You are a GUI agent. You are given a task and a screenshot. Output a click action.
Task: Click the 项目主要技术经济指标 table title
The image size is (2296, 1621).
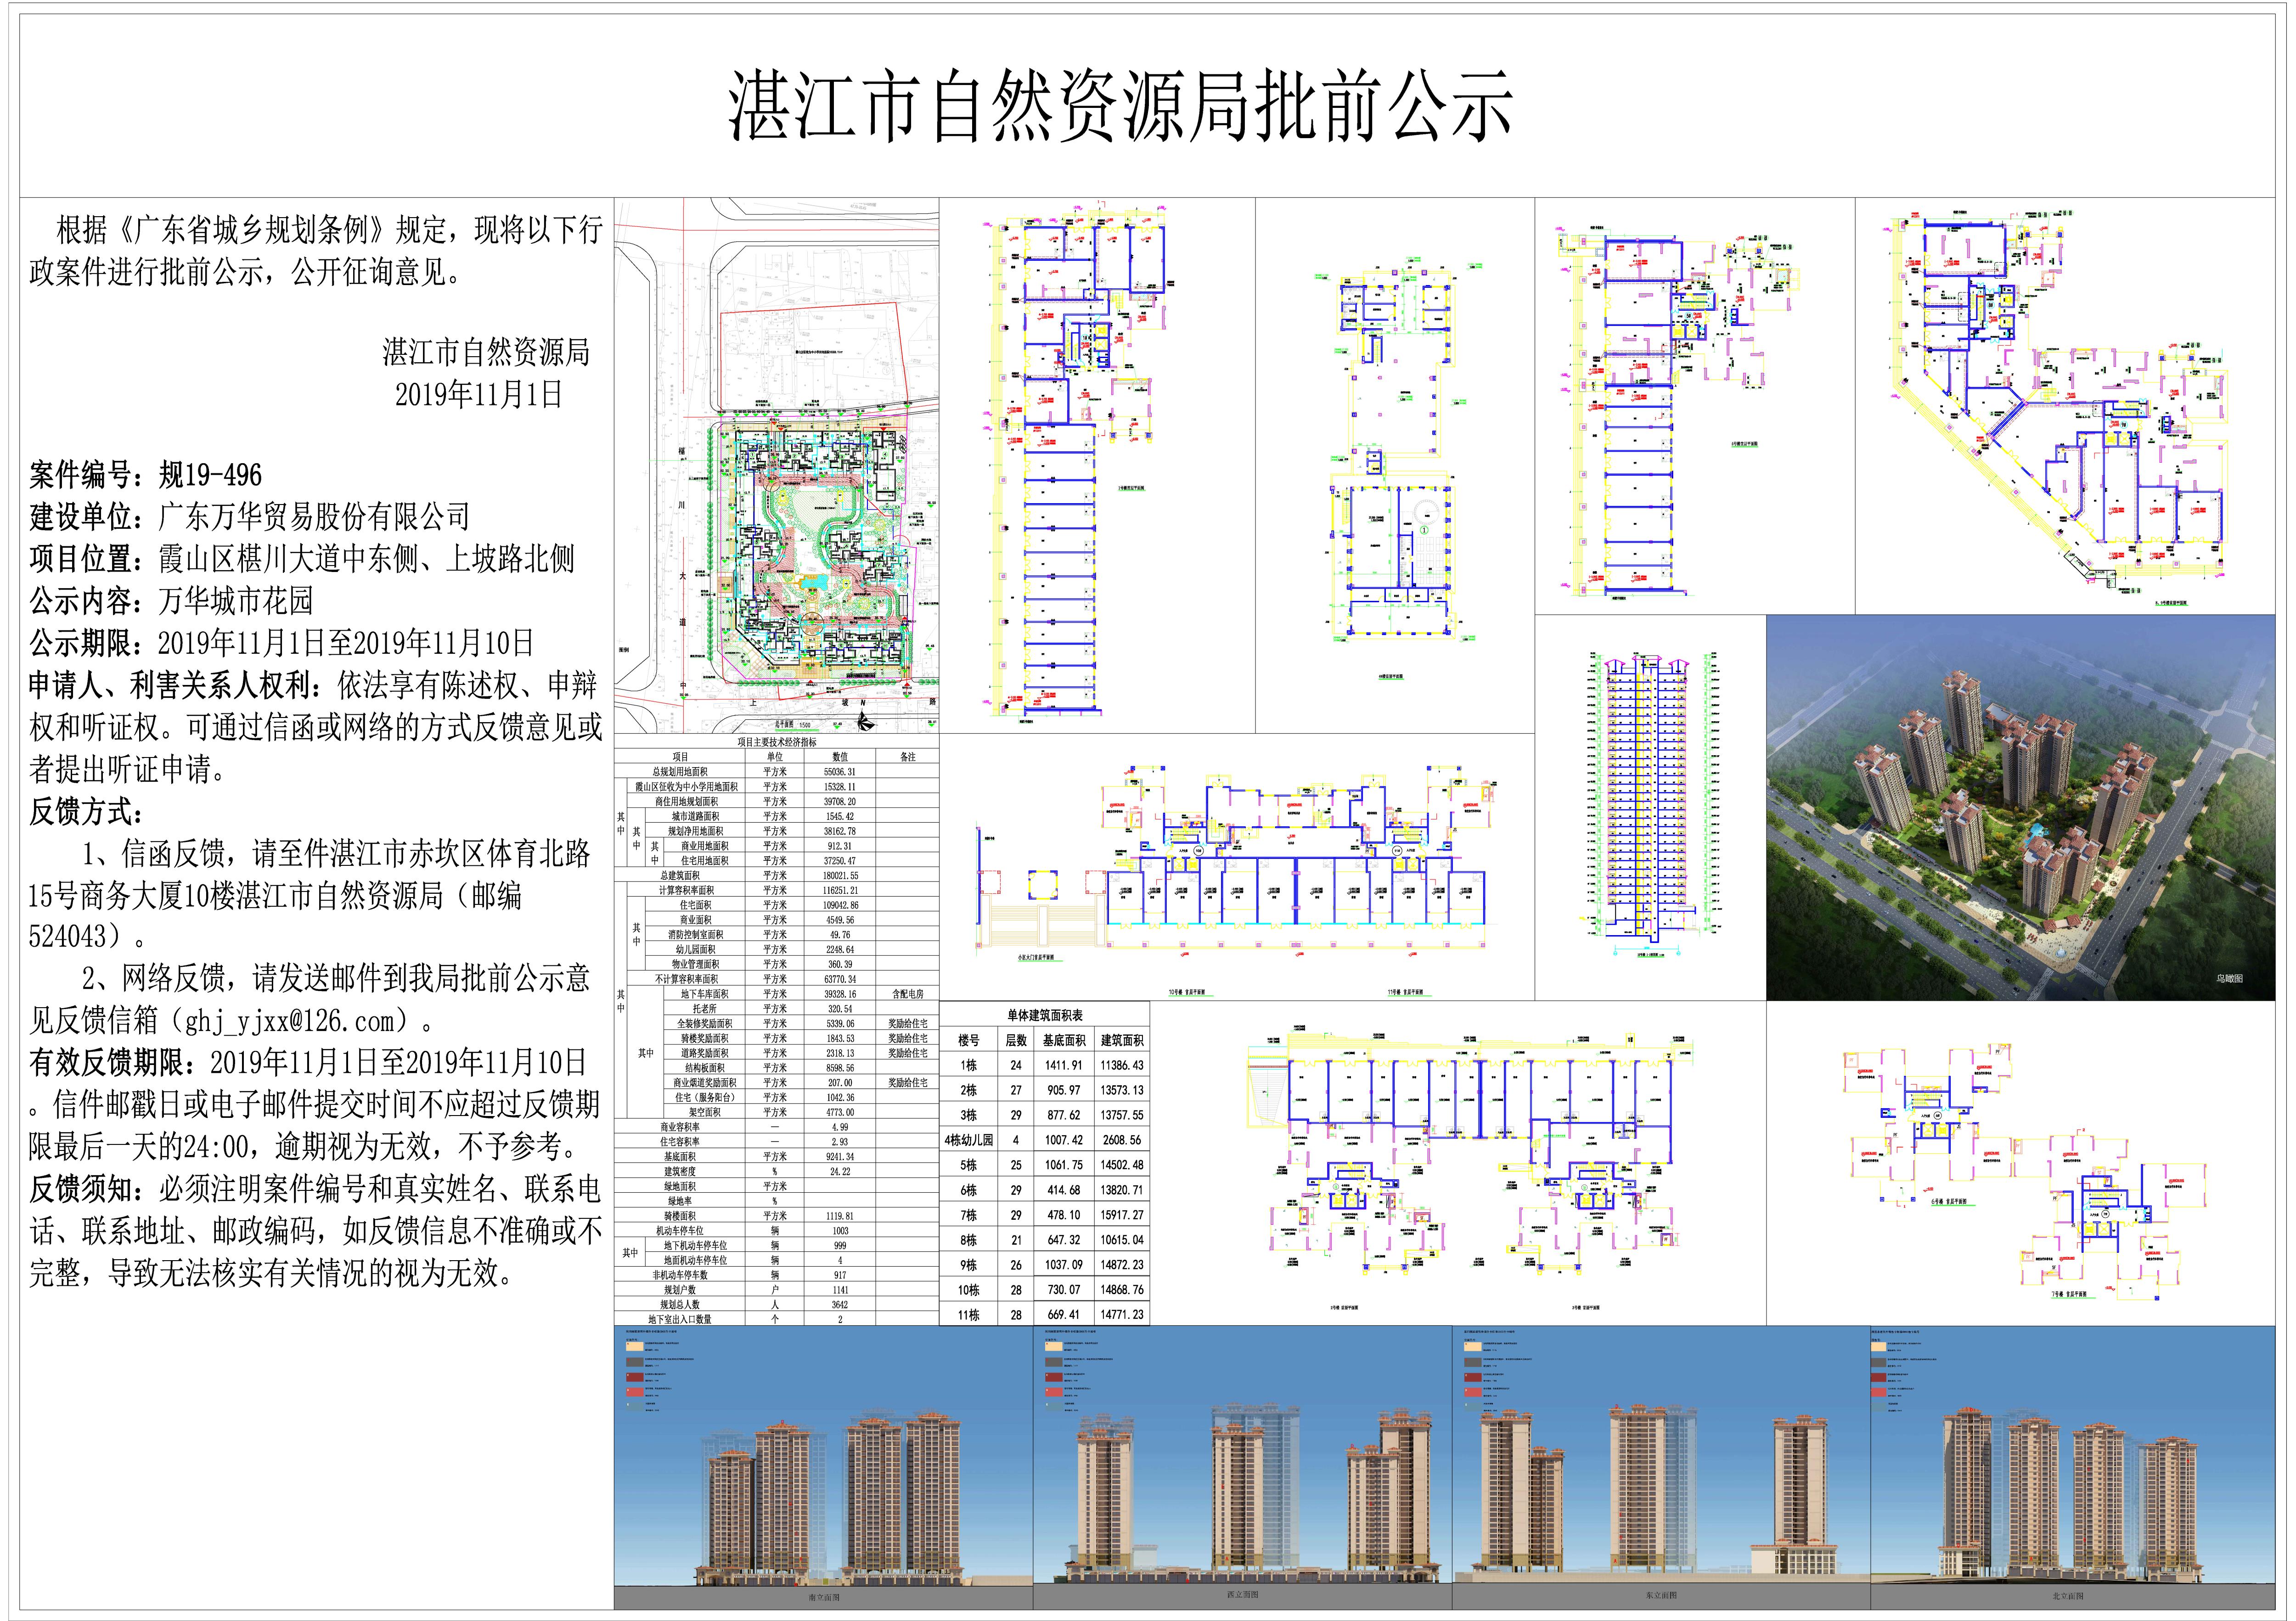pos(777,742)
